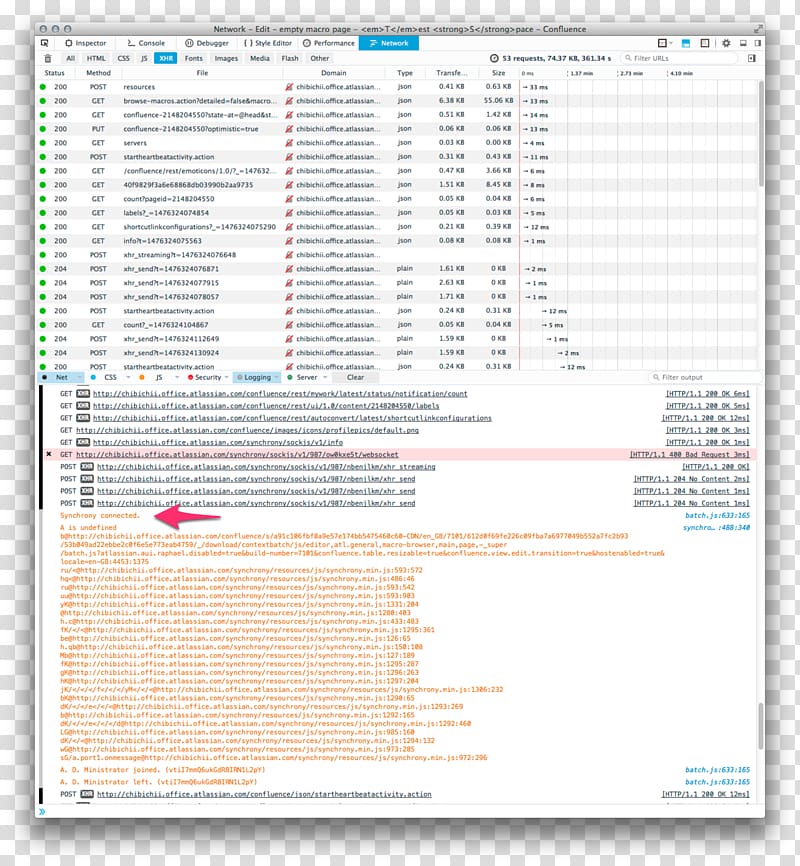This screenshot has width=800, height=866.
Task: Focus the Filter URLs search field
Action: click(679, 58)
